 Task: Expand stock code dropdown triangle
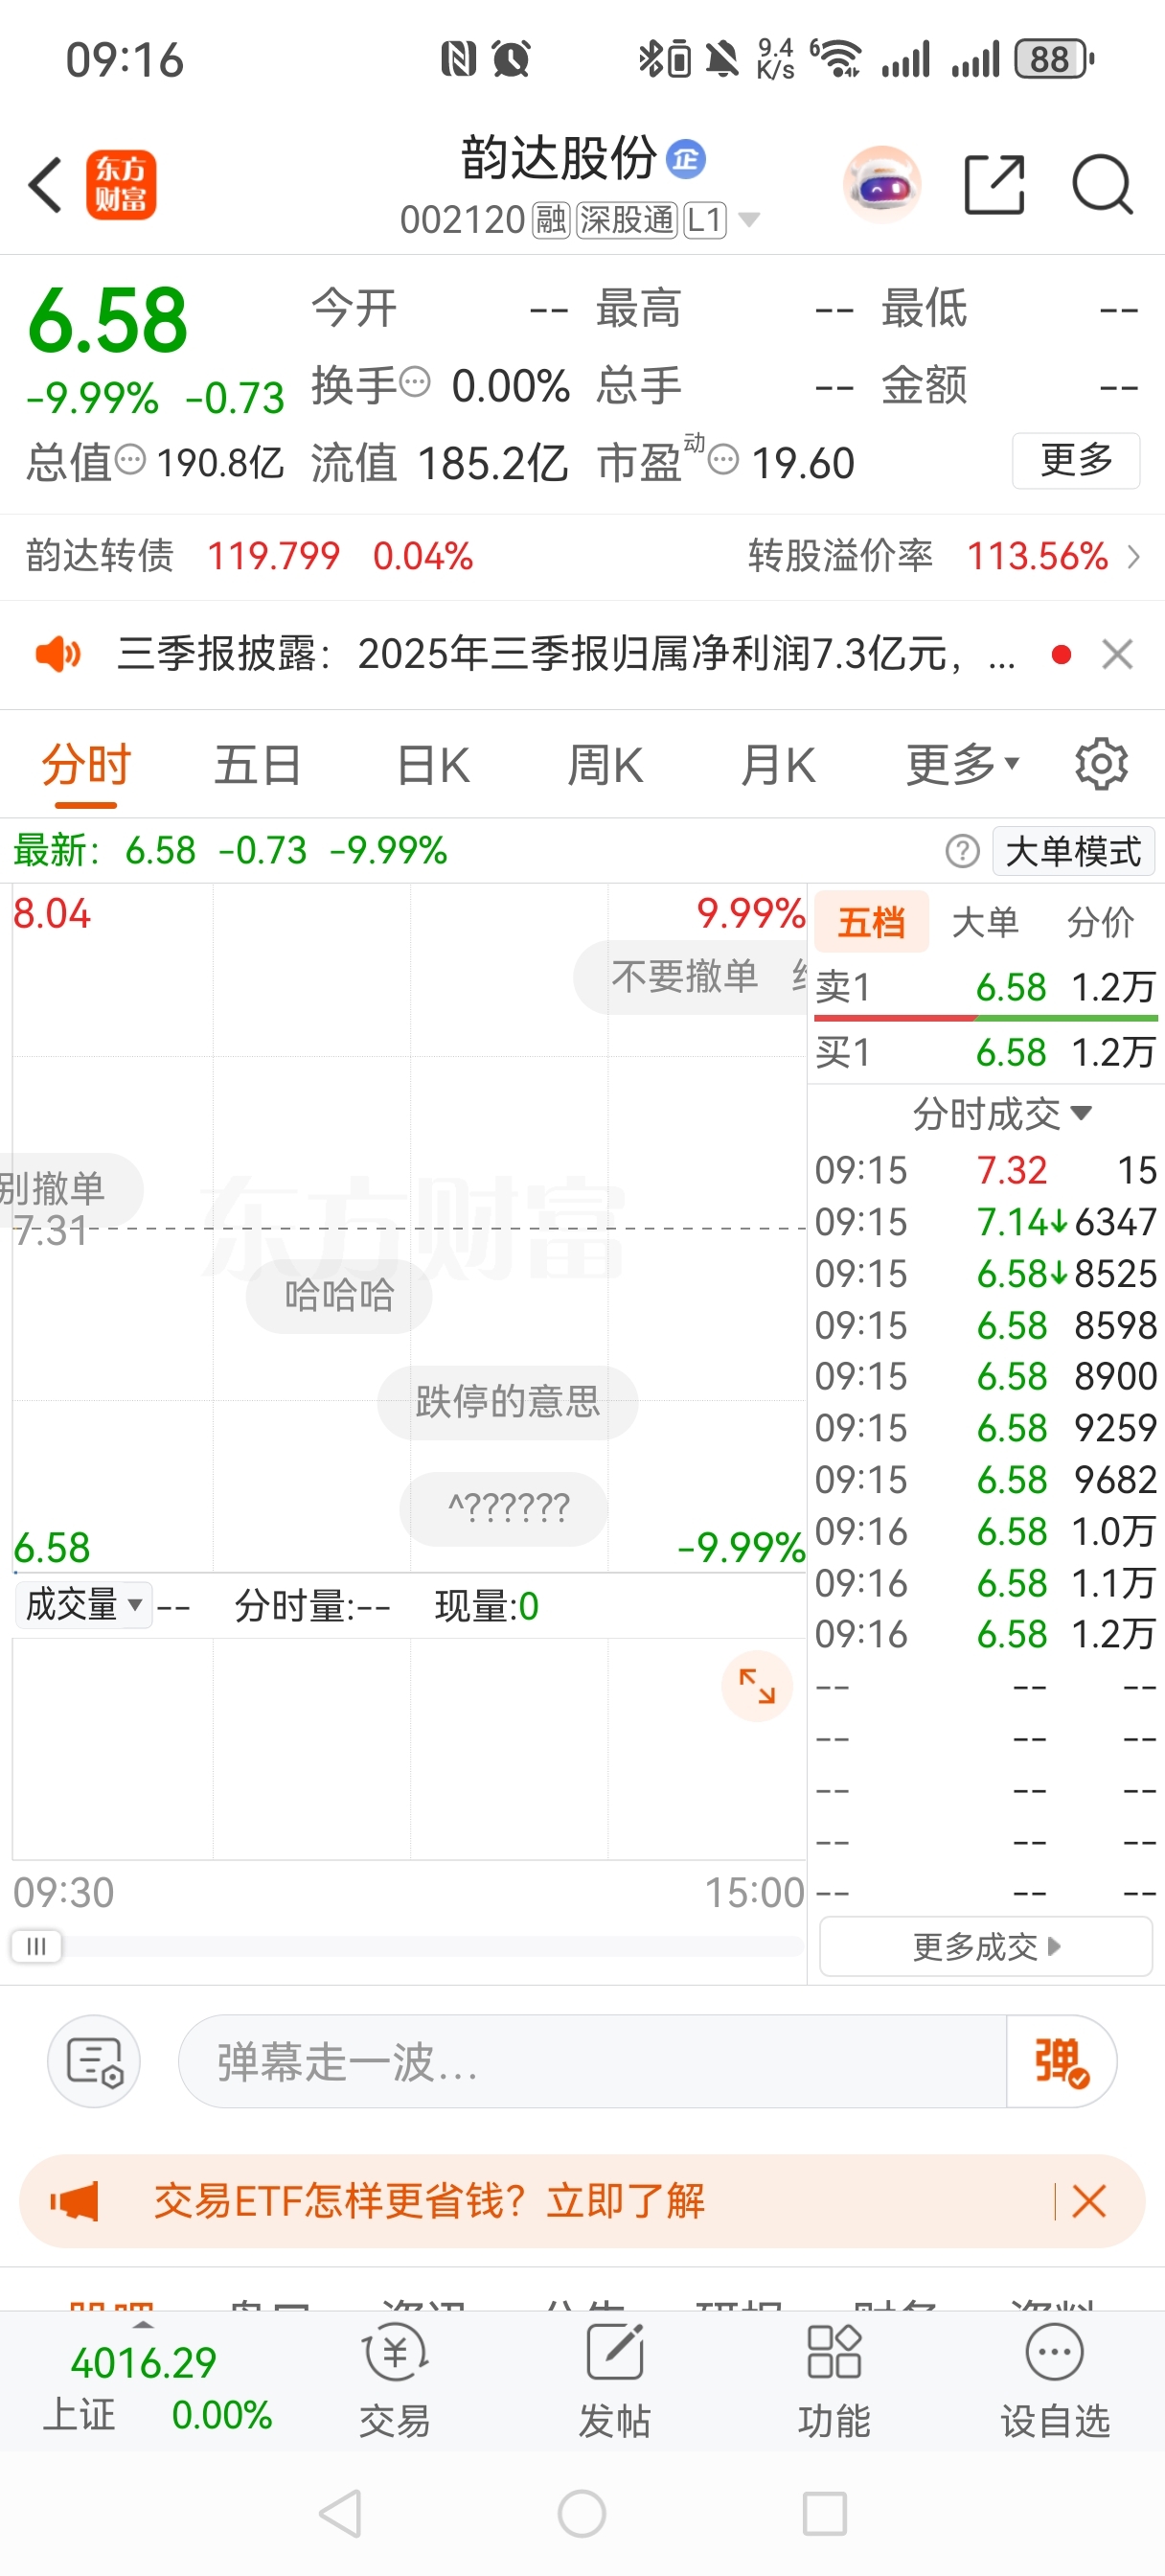748,219
